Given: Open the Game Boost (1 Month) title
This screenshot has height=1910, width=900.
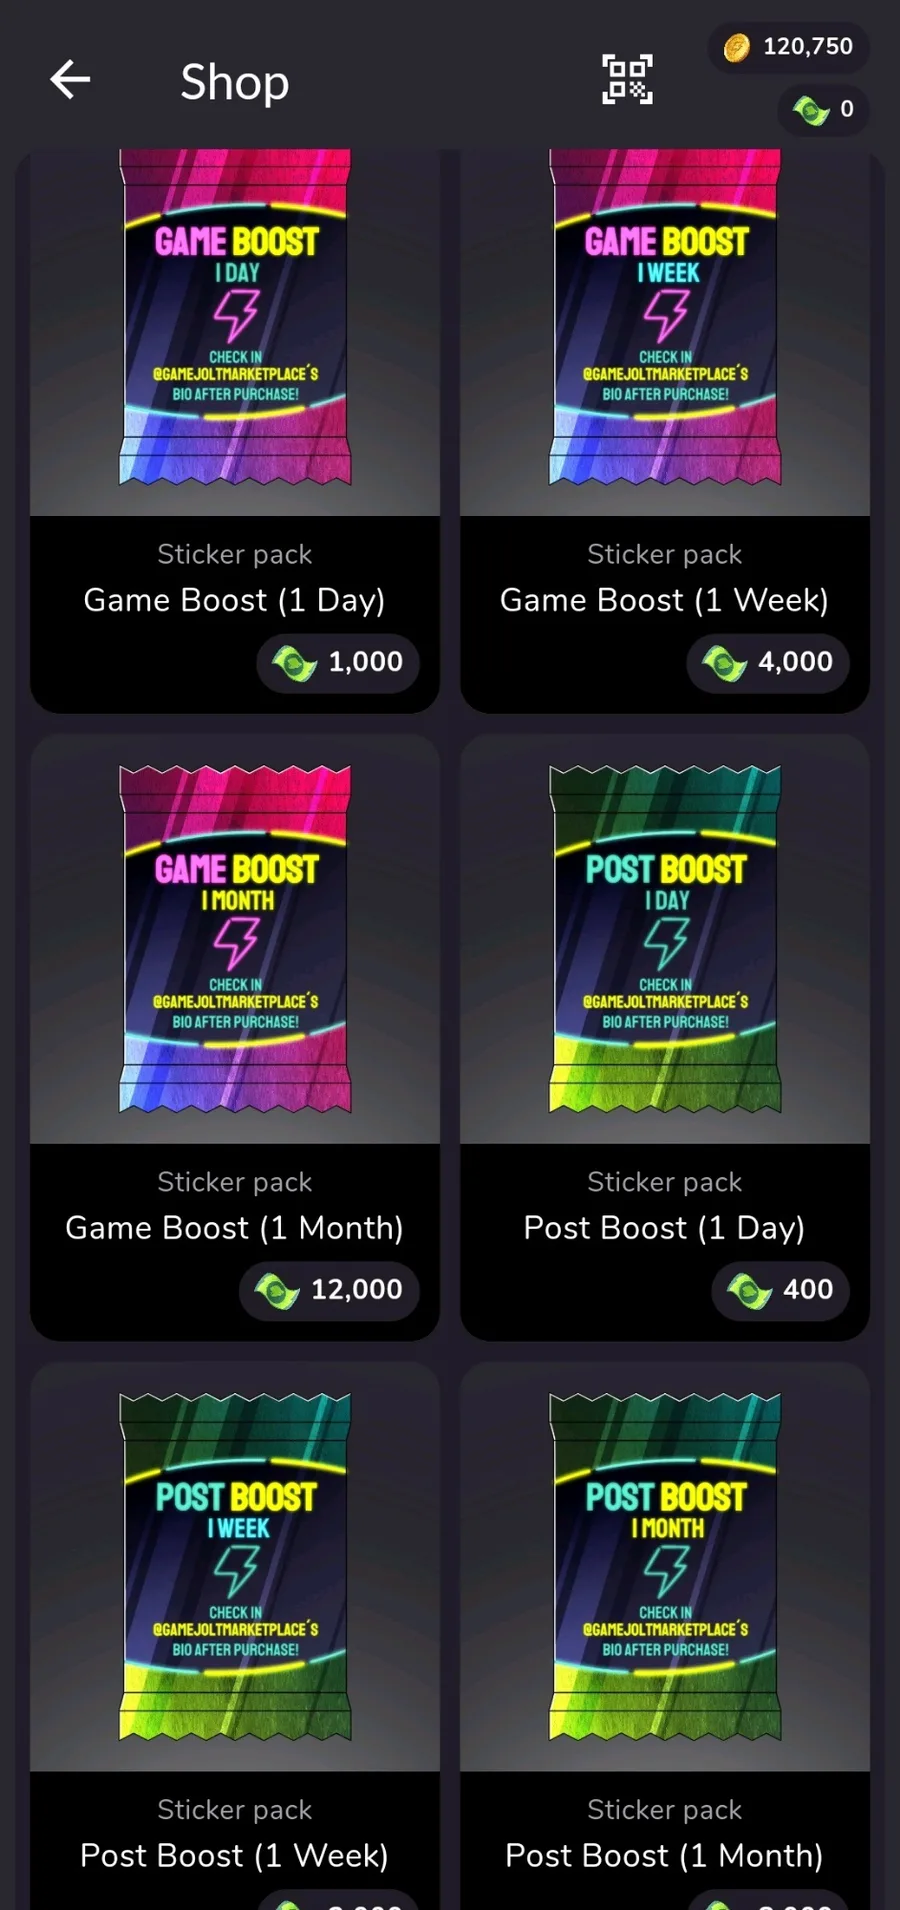Looking at the screenshot, I should pos(235,1228).
